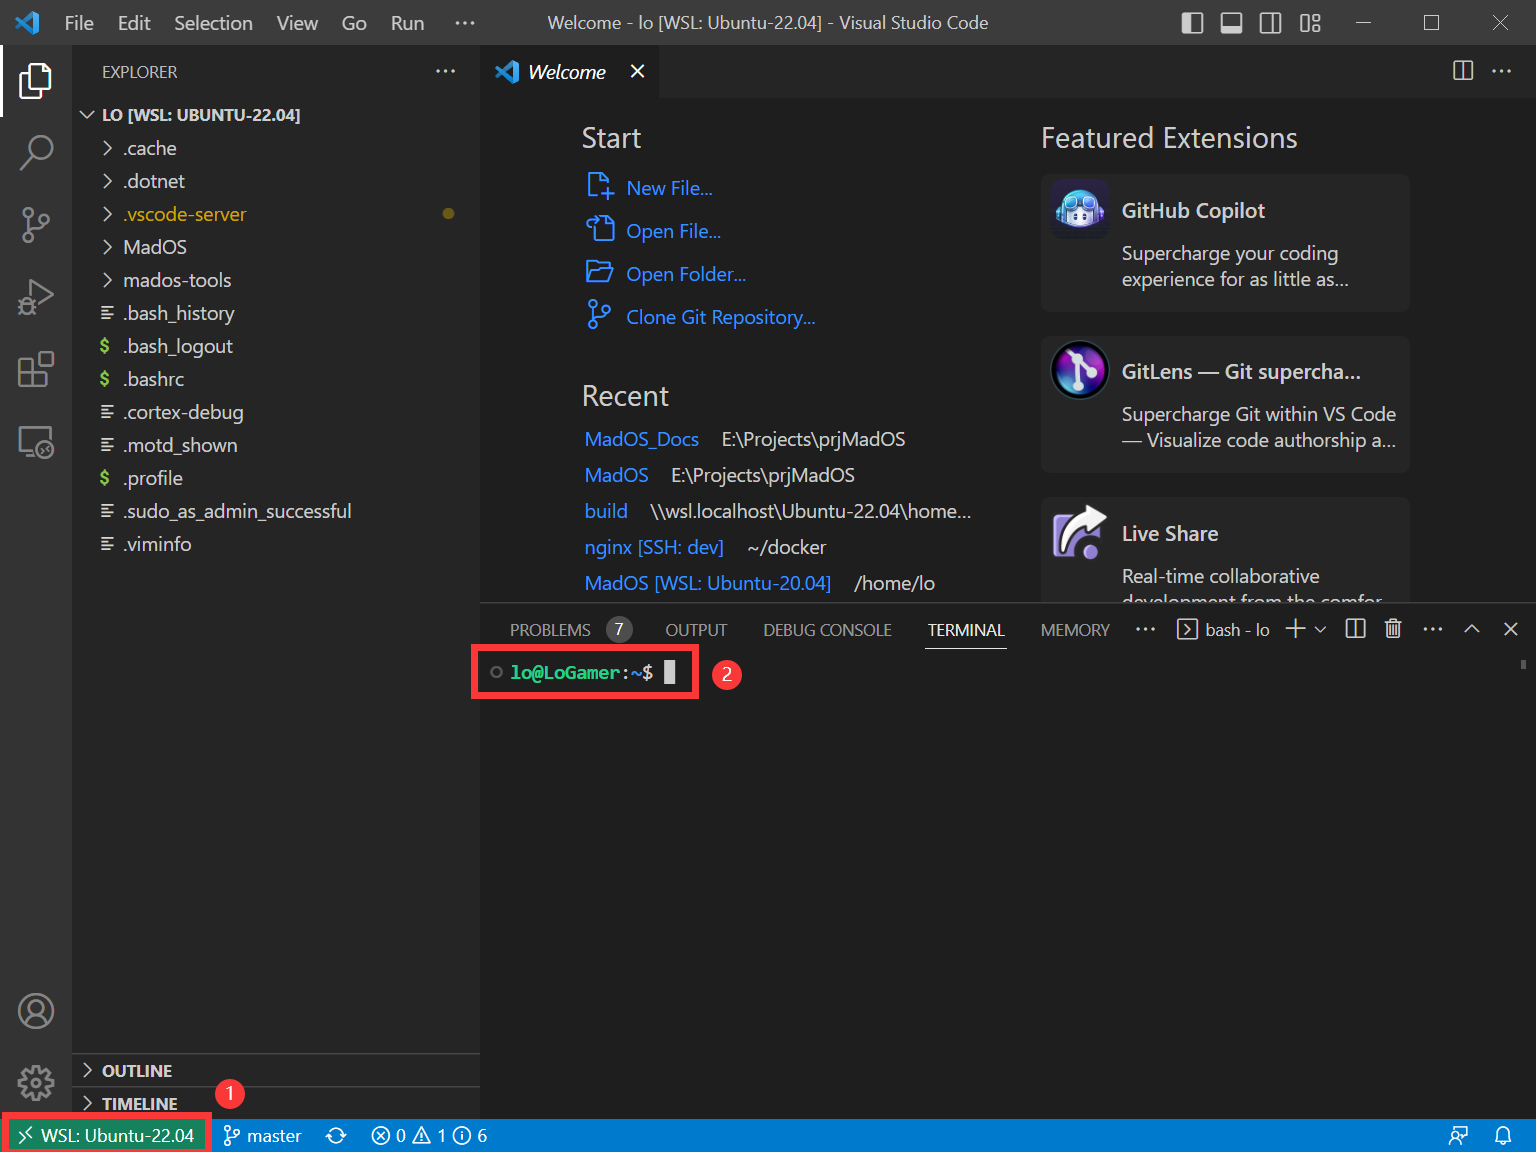Screen dimensions: 1536x1152
Task: Open terminal panel more actions menu
Action: click(x=1432, y=629)
